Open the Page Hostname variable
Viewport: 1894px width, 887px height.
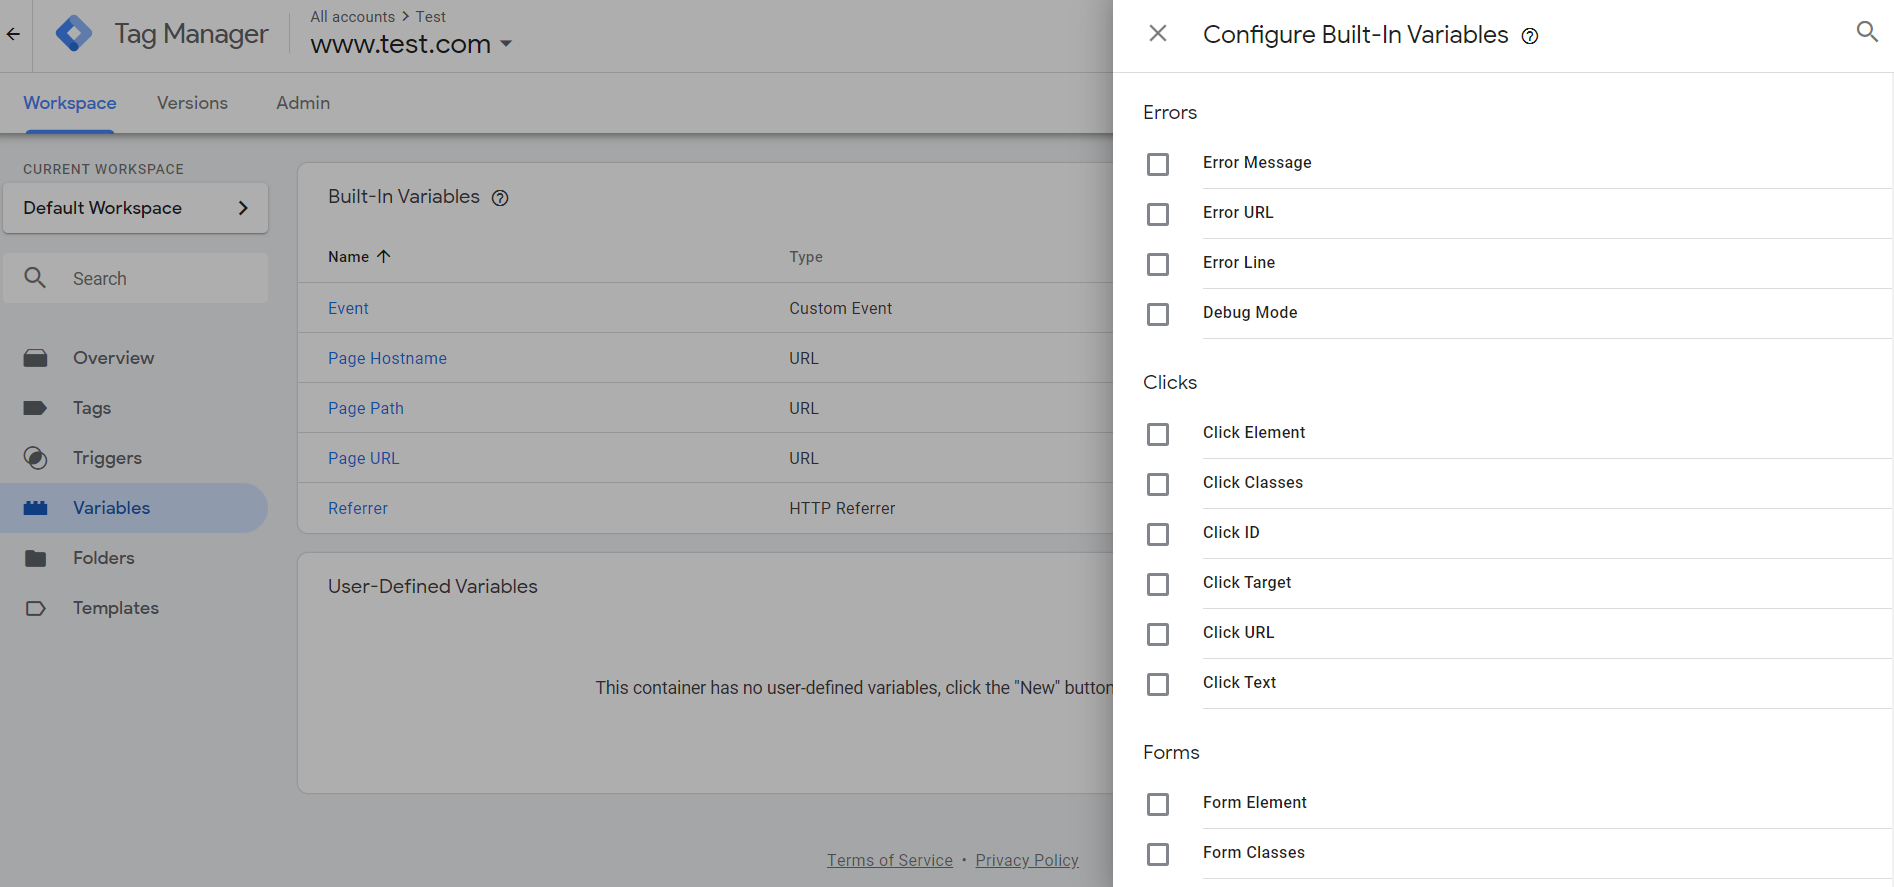click(387, 358)
